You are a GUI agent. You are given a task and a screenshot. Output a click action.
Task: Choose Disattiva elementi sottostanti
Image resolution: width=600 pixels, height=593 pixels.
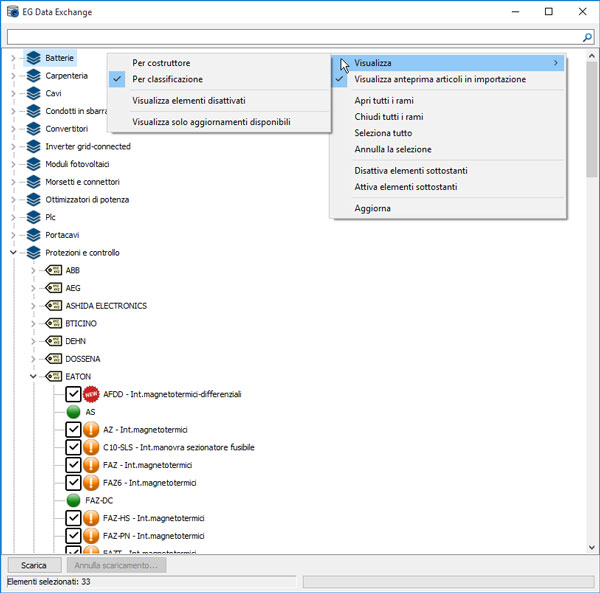[x=448, y=171]
